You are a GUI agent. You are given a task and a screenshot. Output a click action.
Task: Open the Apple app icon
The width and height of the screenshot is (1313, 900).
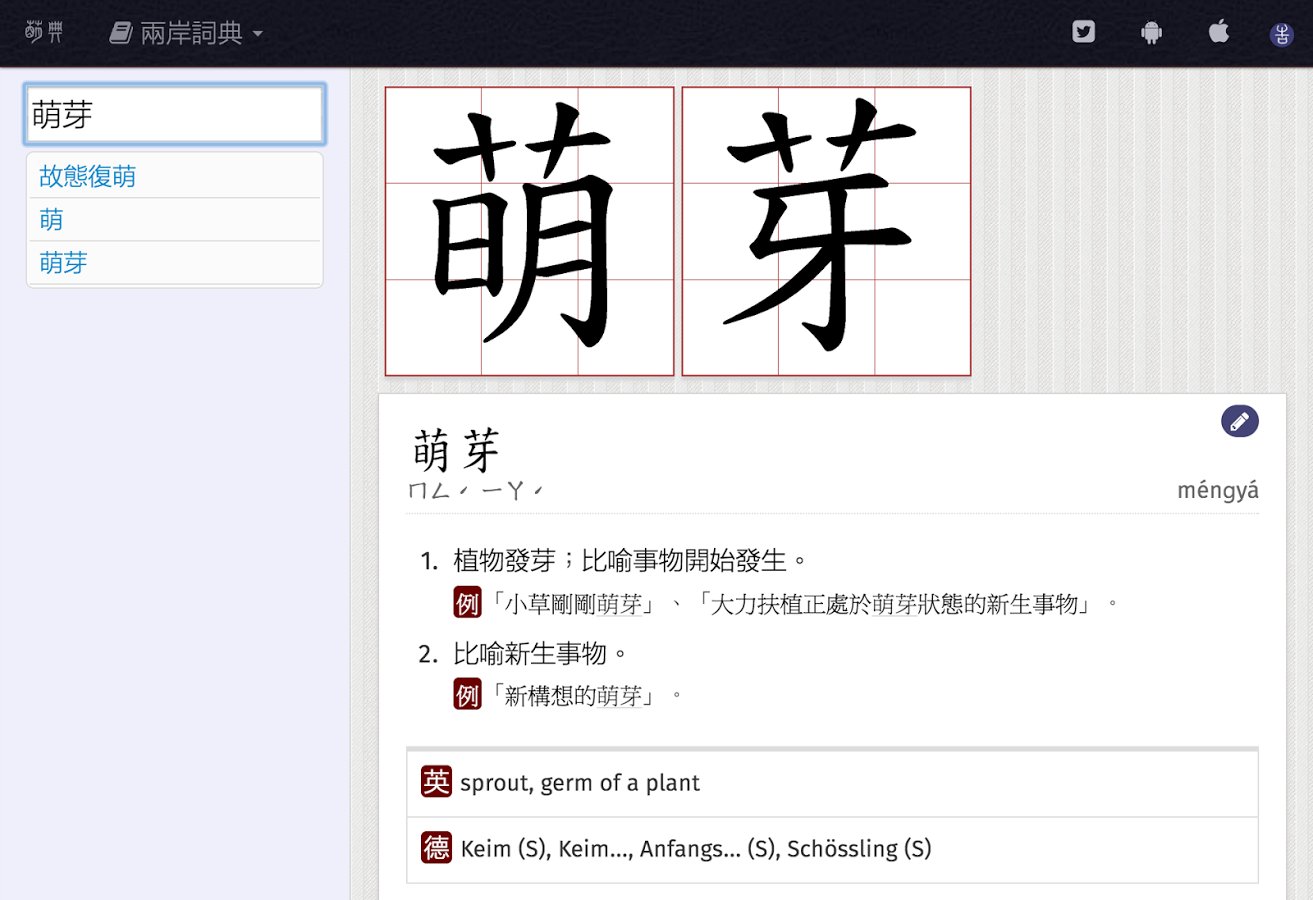pos(1218,32)
